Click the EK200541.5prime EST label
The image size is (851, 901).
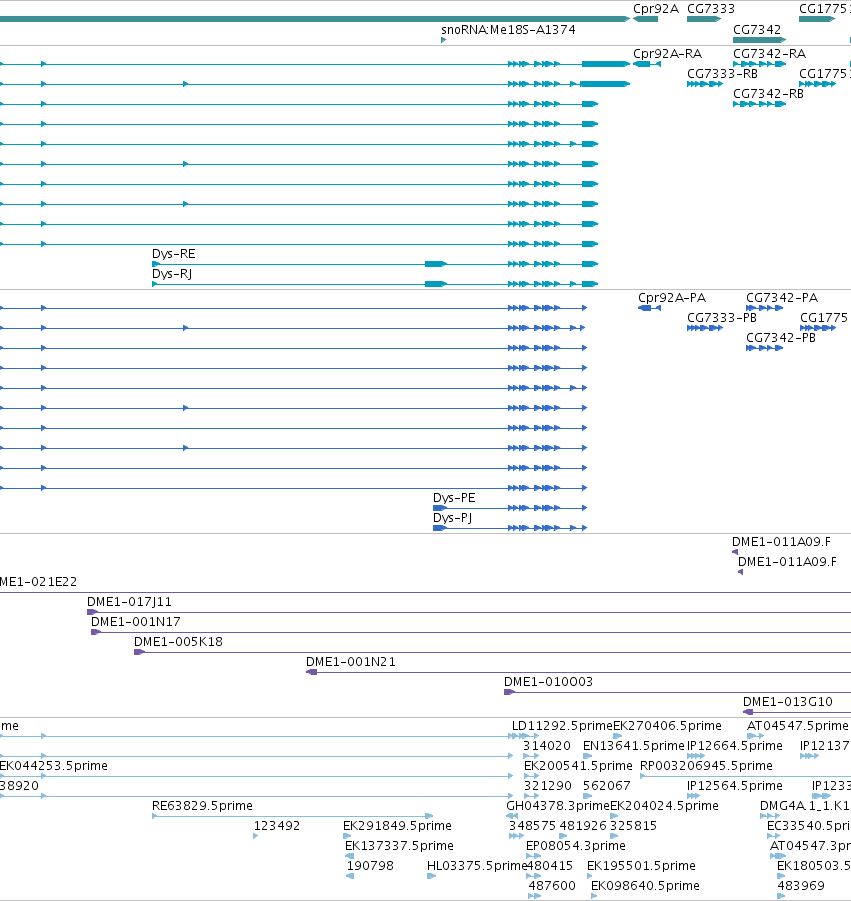click(x=578, y=767)
